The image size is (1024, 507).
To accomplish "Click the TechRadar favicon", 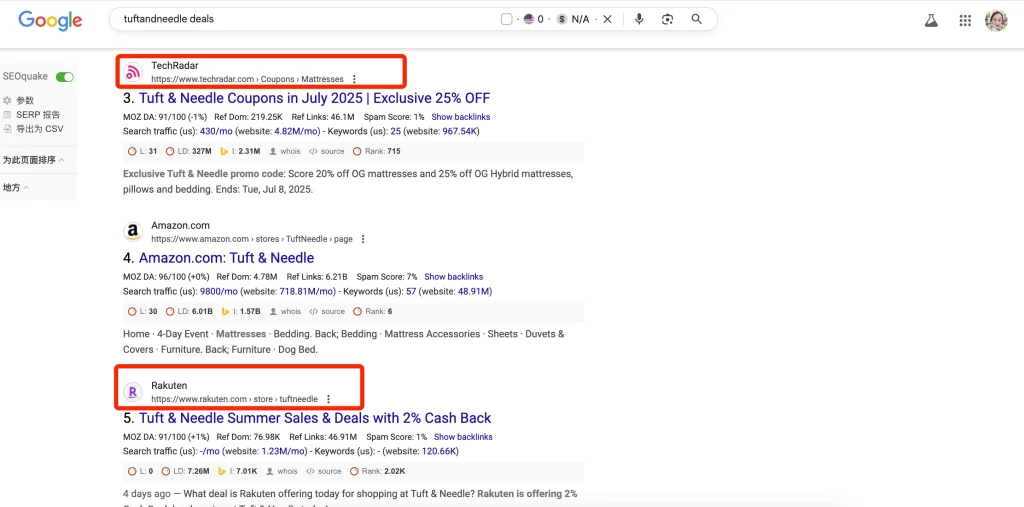I will click(133, 72).
